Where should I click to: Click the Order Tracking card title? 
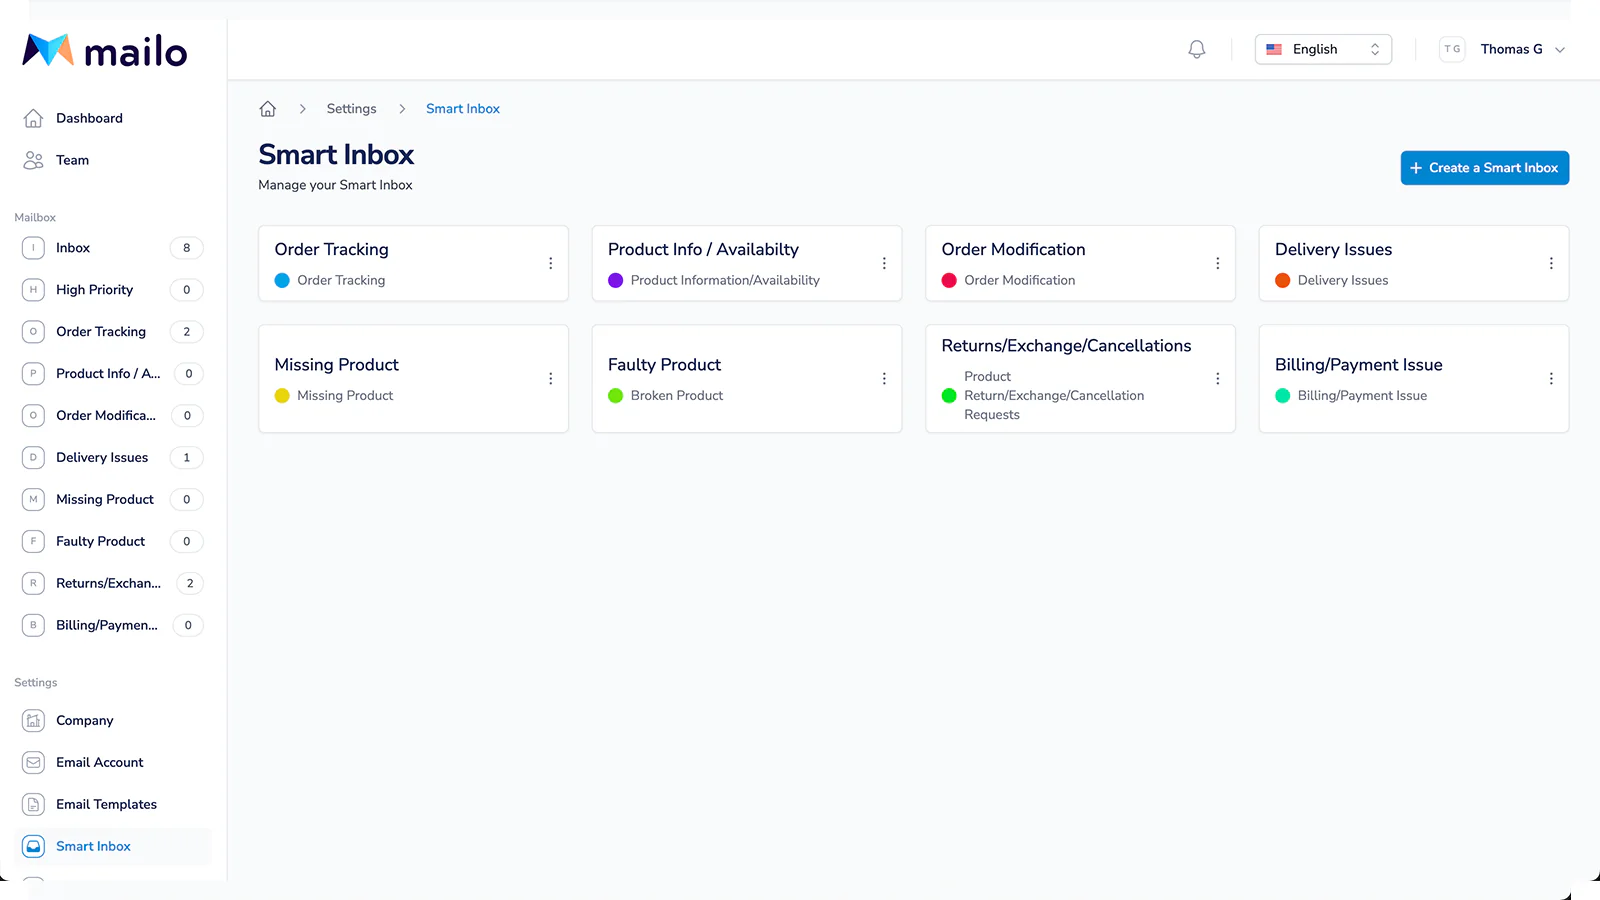[x=332, y=250]
